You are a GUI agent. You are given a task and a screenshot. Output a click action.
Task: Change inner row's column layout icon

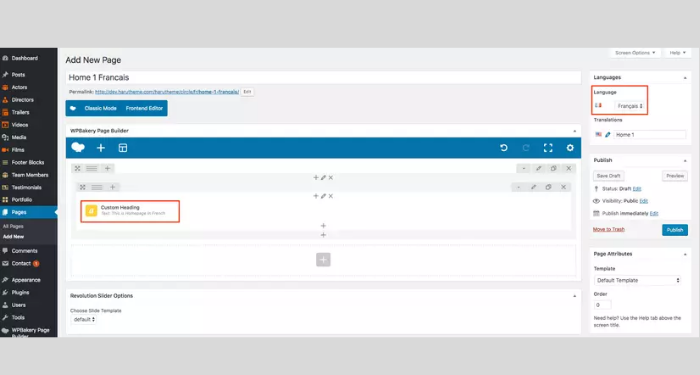click(x=97, y=187)
